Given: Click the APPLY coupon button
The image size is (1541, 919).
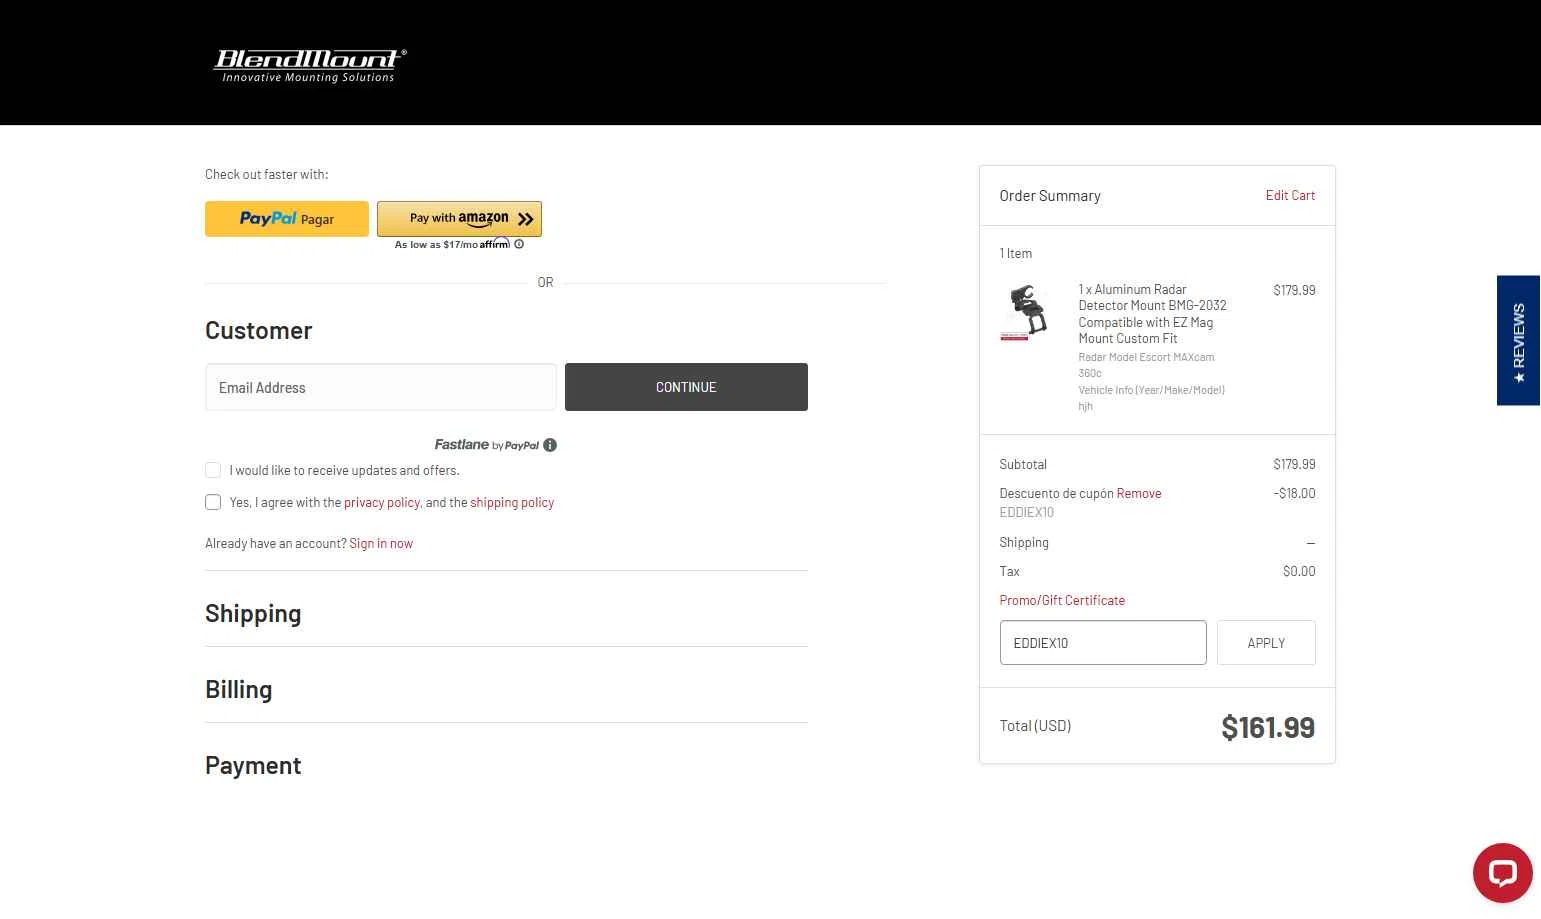Looking at the screenshot, I should tap(1266, 643).
